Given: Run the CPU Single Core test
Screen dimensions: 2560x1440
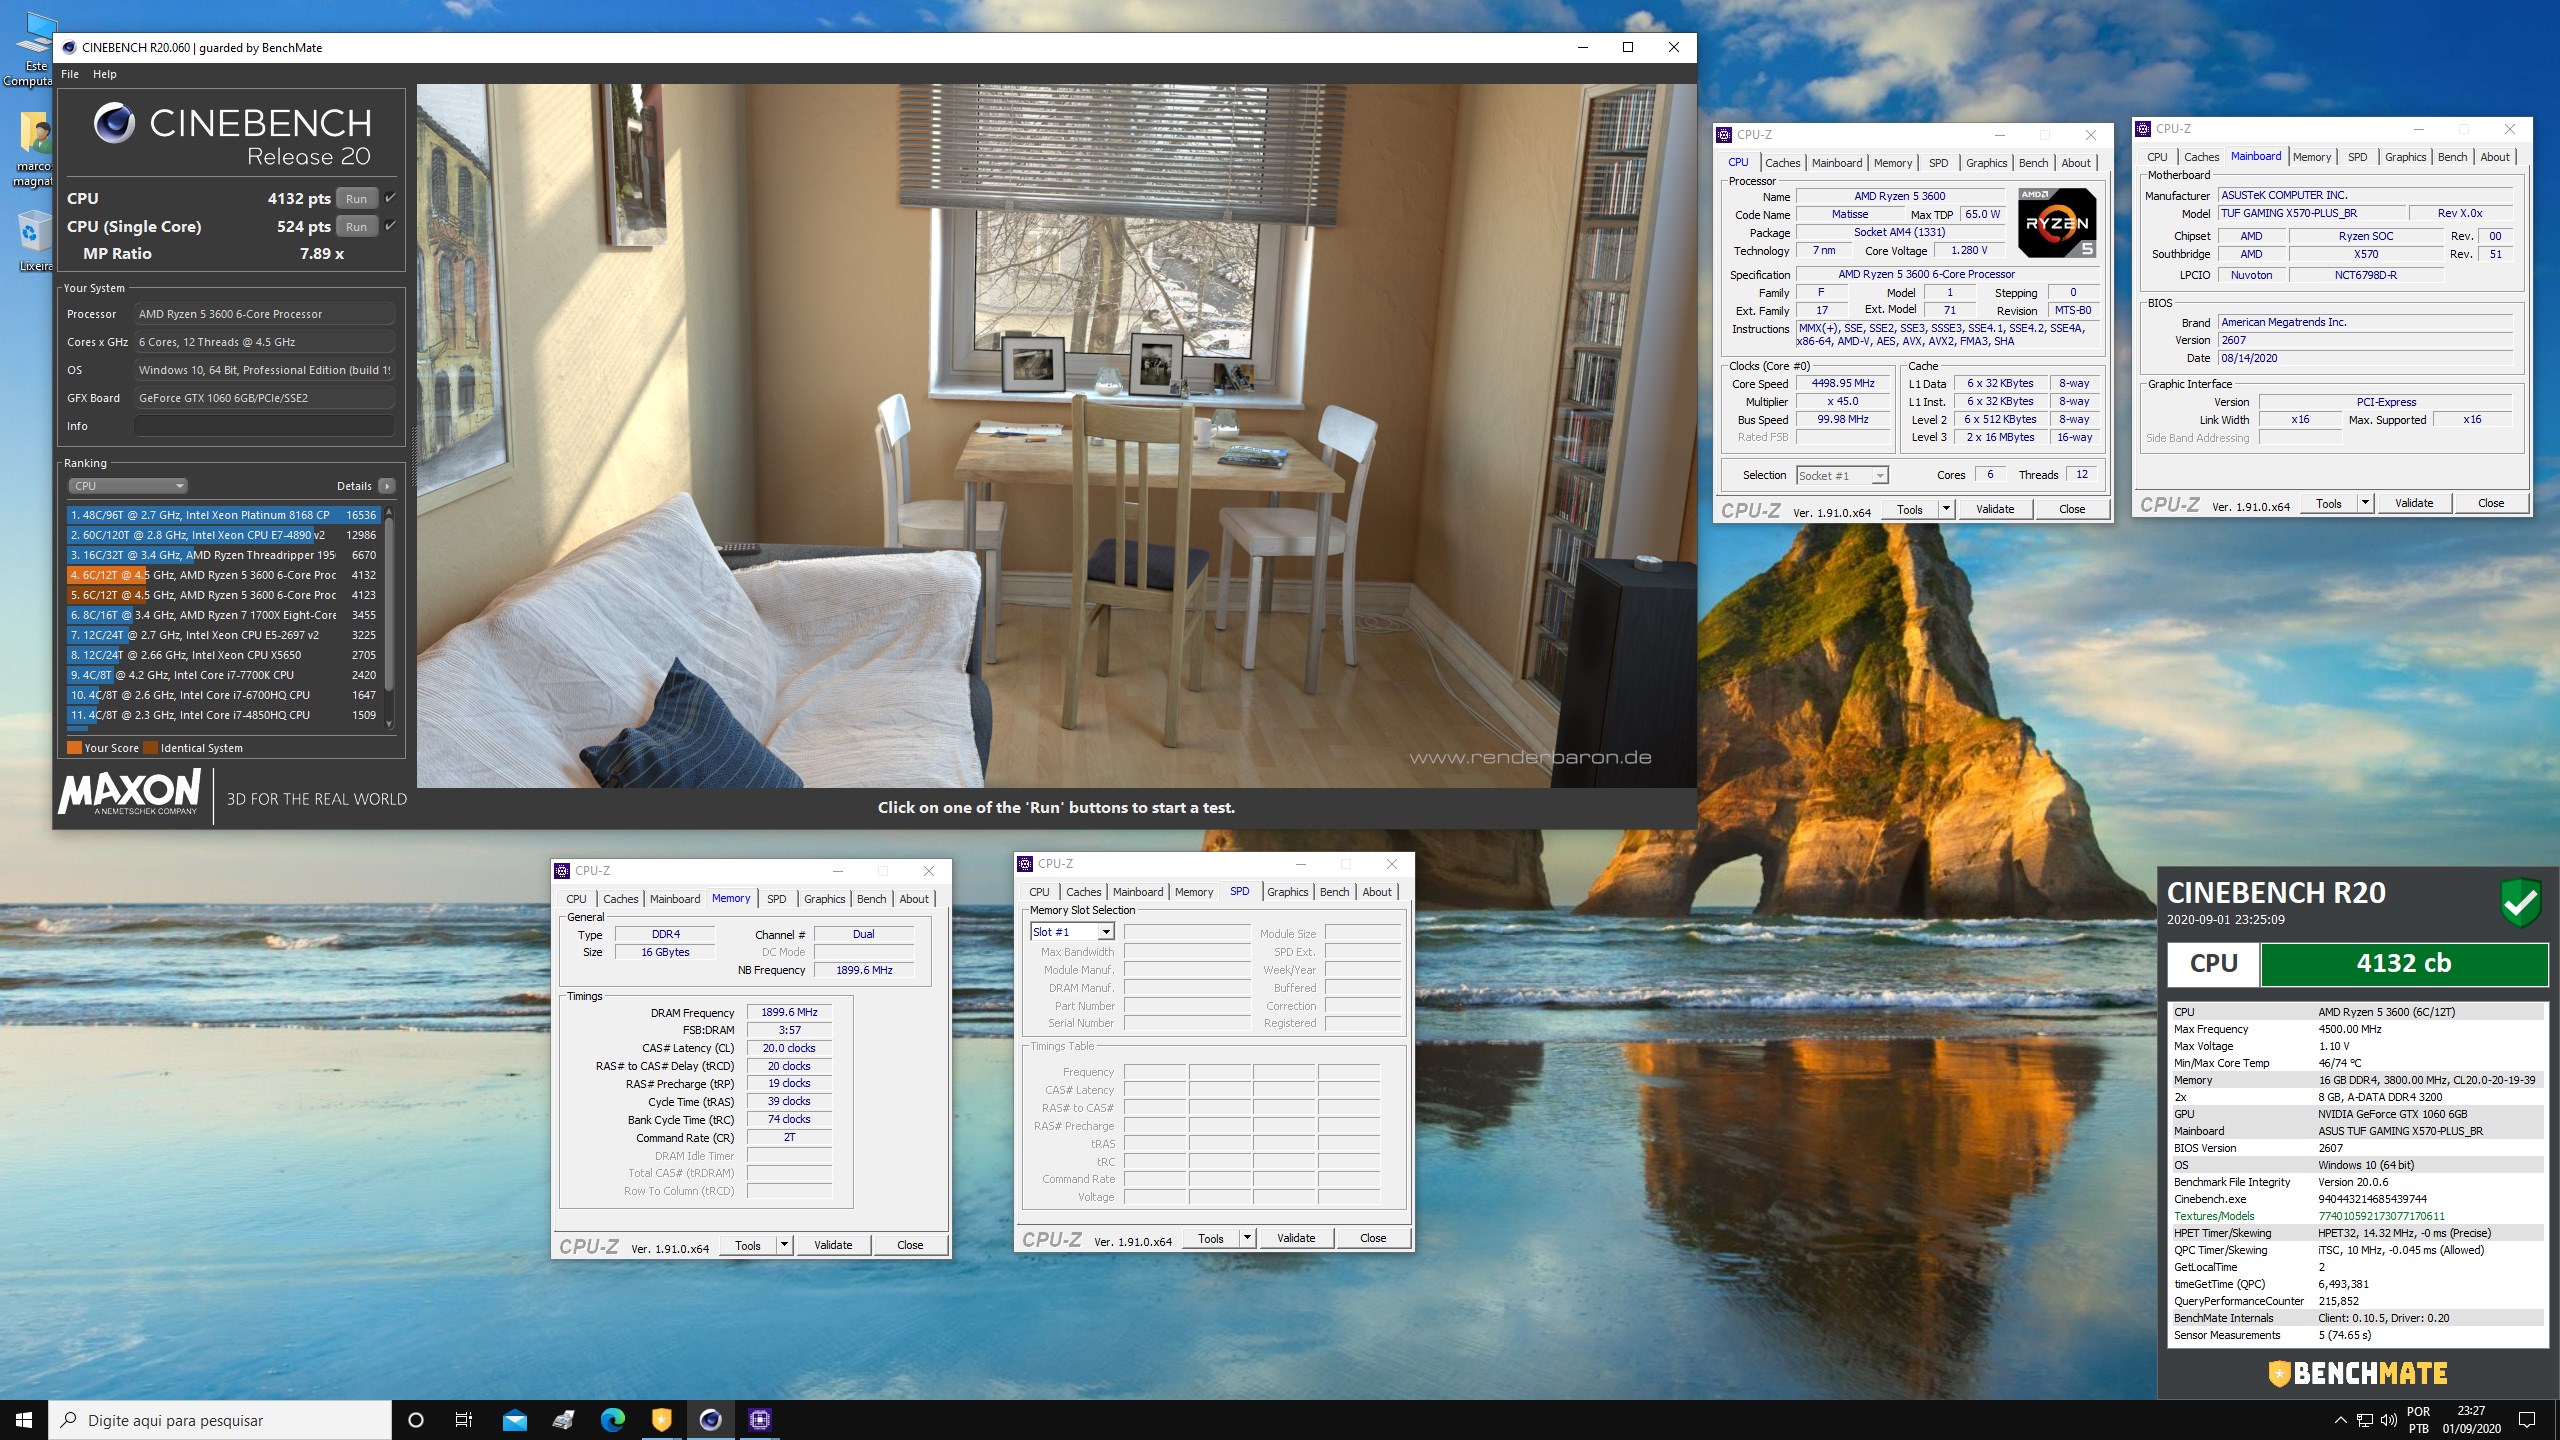Looking at the screenshot, I should 357,226.
